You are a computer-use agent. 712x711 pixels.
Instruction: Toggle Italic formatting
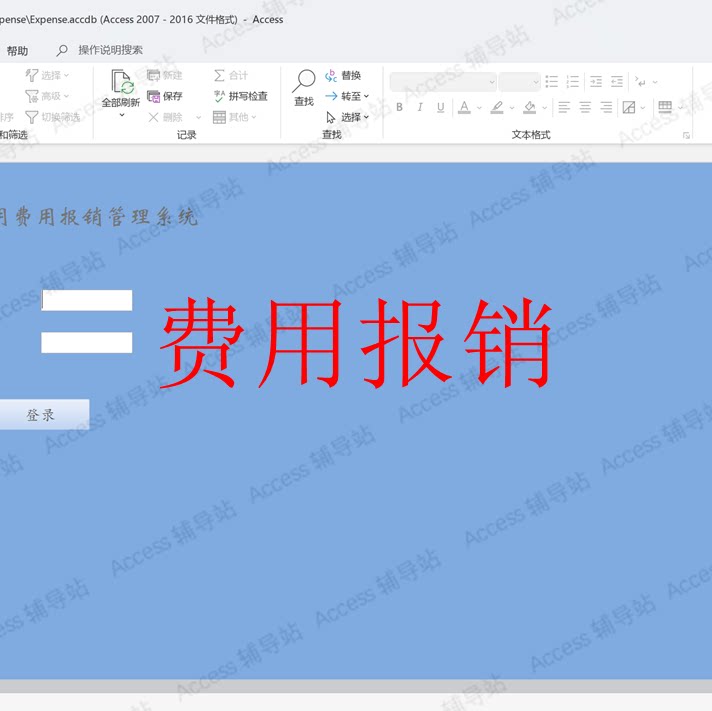coord(420,107)
